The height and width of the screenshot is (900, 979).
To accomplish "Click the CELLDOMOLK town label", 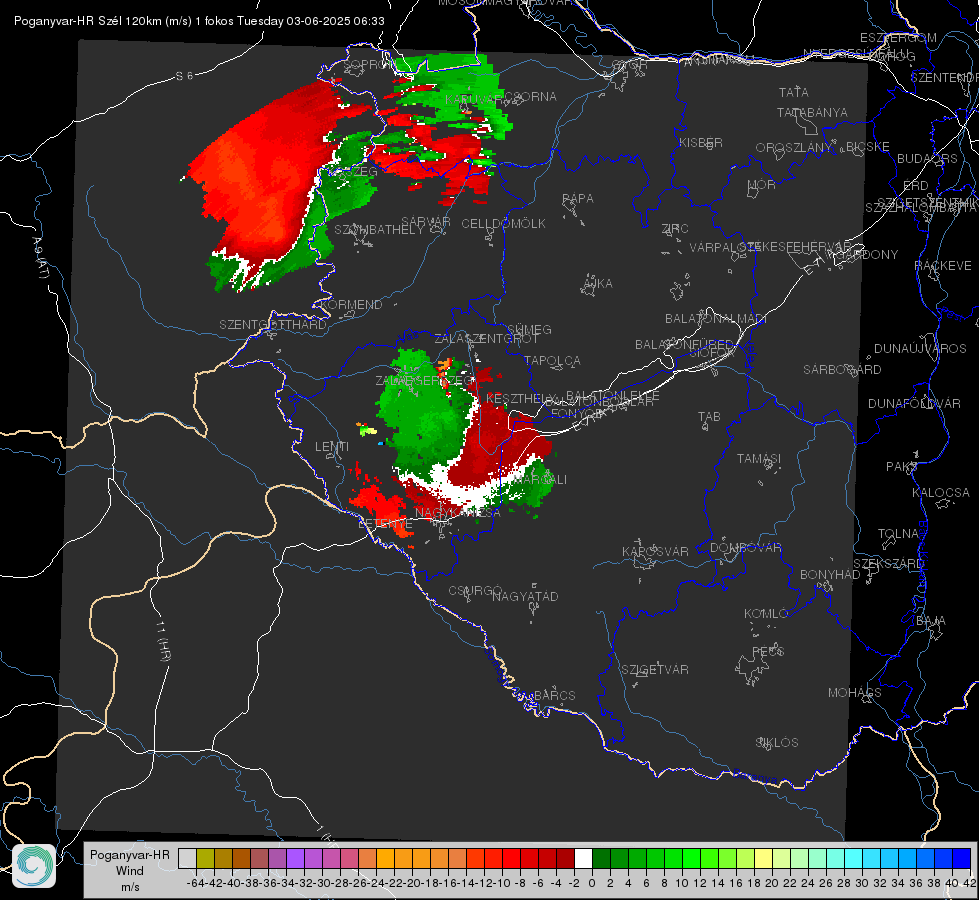I will 504,224.
